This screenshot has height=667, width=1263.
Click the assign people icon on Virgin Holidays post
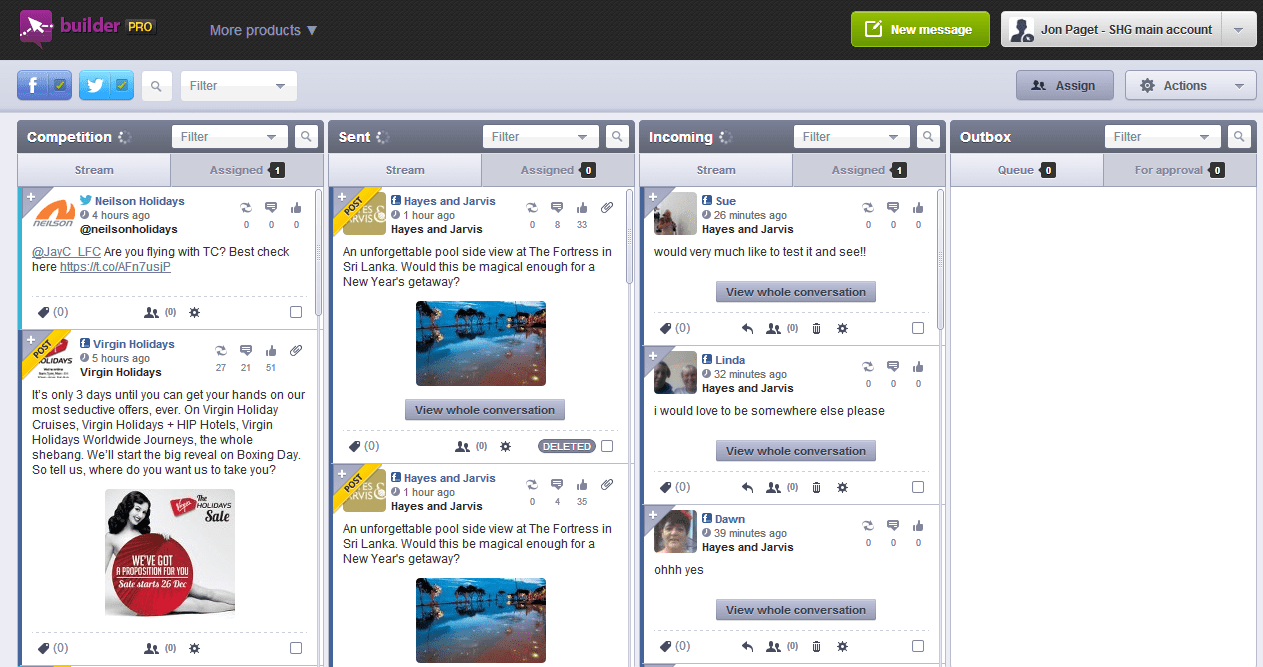point(152,648)
